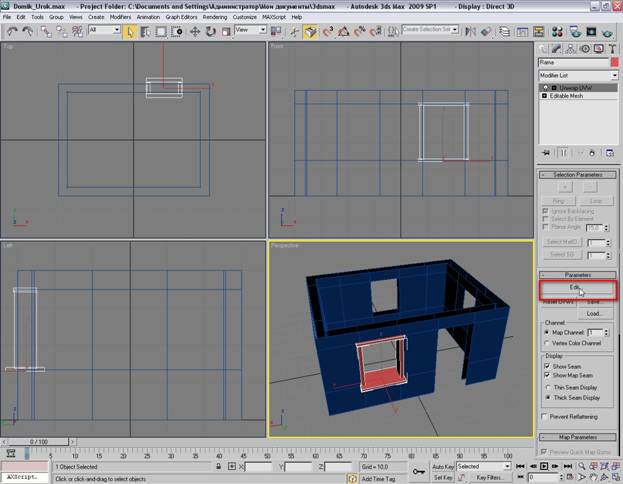The width and height of the screenshot is (623, 484).
Task: Open the Modify panel tab icon
Action: [x=556, y=49]
